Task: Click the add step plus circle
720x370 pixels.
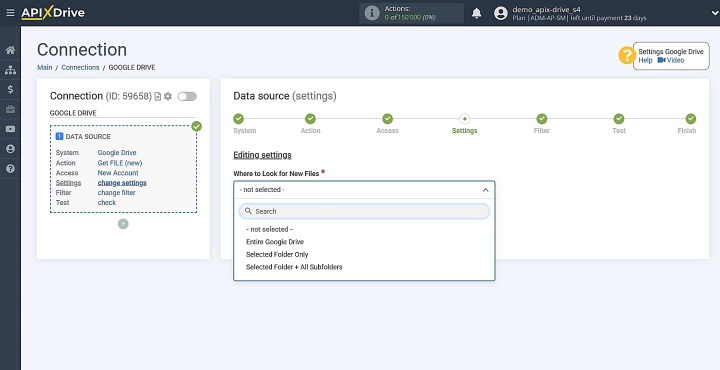Action: pyautogui.click(x=123, y=224)
